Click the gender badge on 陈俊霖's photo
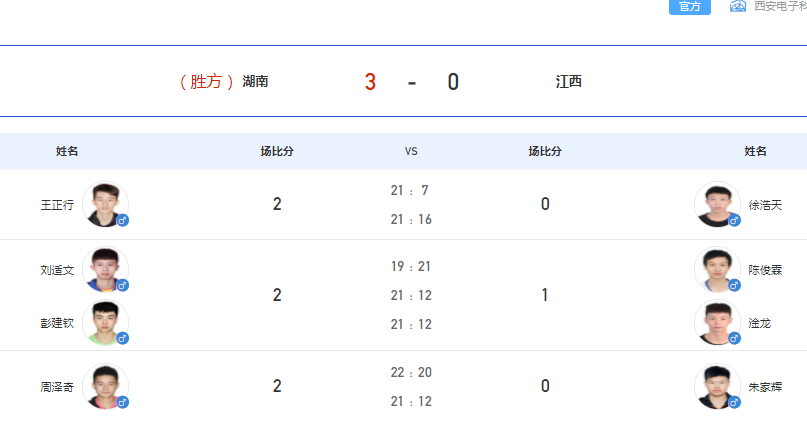807x430 pixels. (x=734, y=285)
